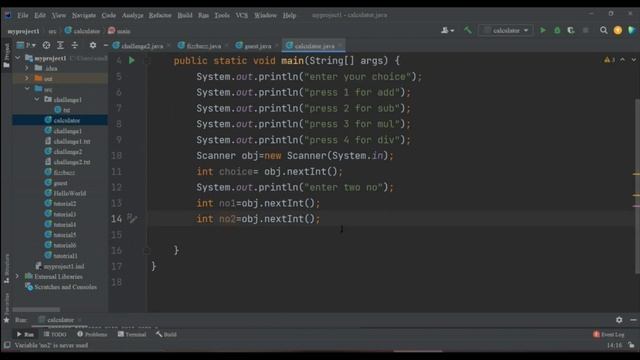Viewport: 640px width, 360px height.
Task: Open the Terminal tool window button
Action: point(132,334)
